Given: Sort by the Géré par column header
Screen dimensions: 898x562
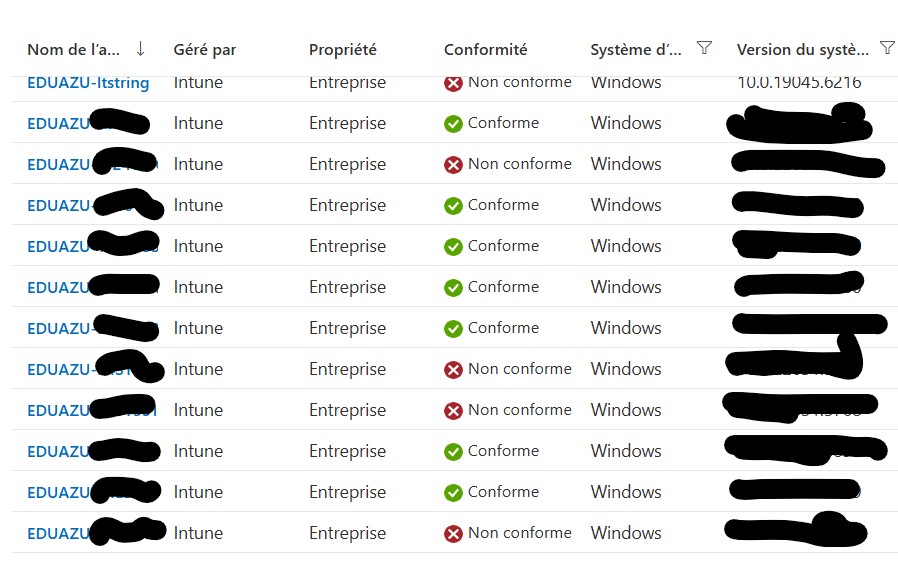Looking at the screenshot, I should coord(204,50).
